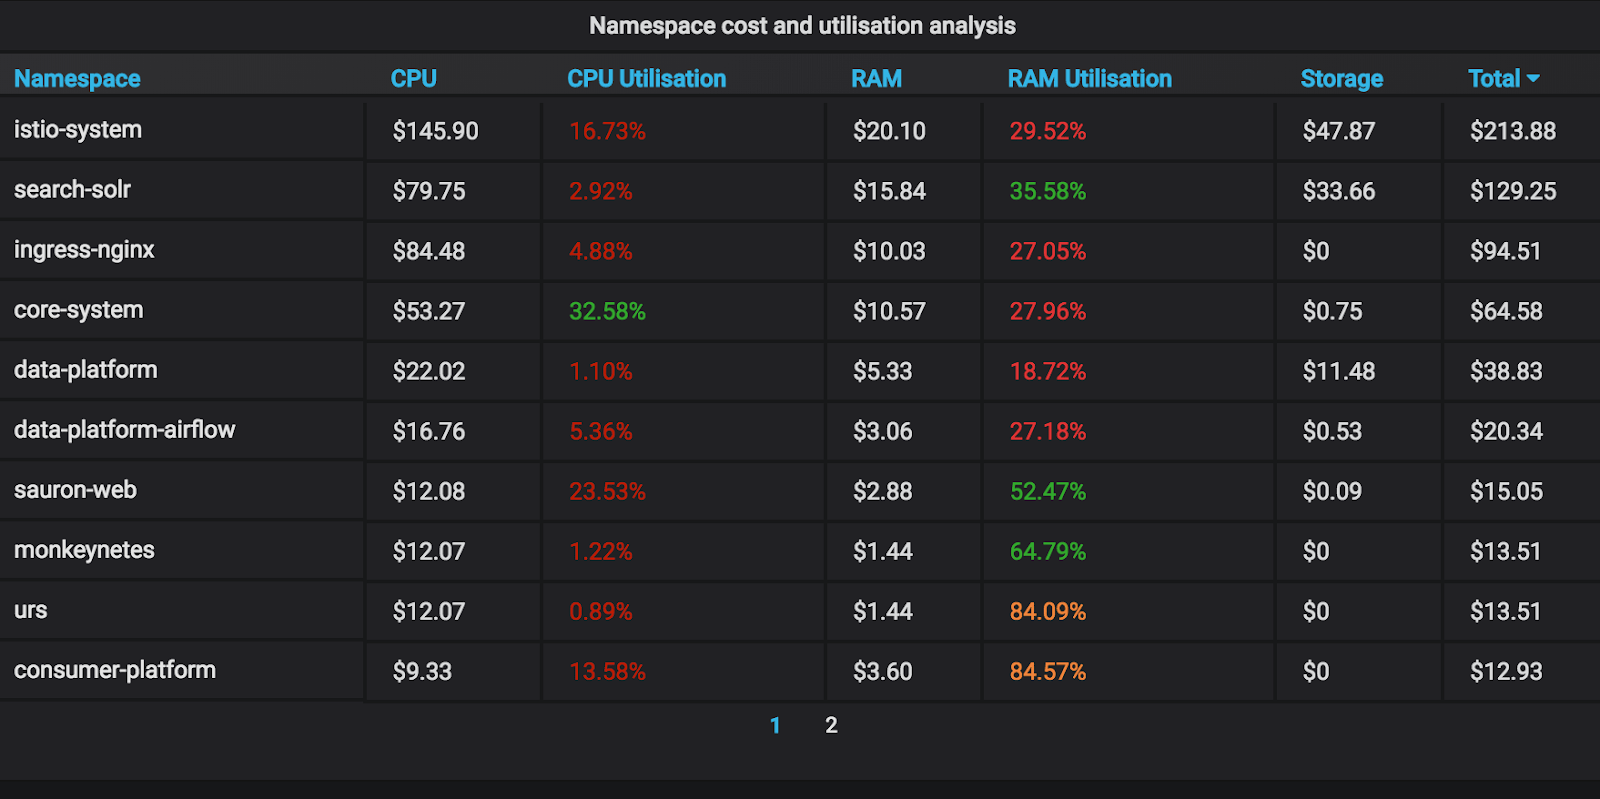The image size is (1600, 799).
Task: Sort by the Storage column header
Action: 1342,79
